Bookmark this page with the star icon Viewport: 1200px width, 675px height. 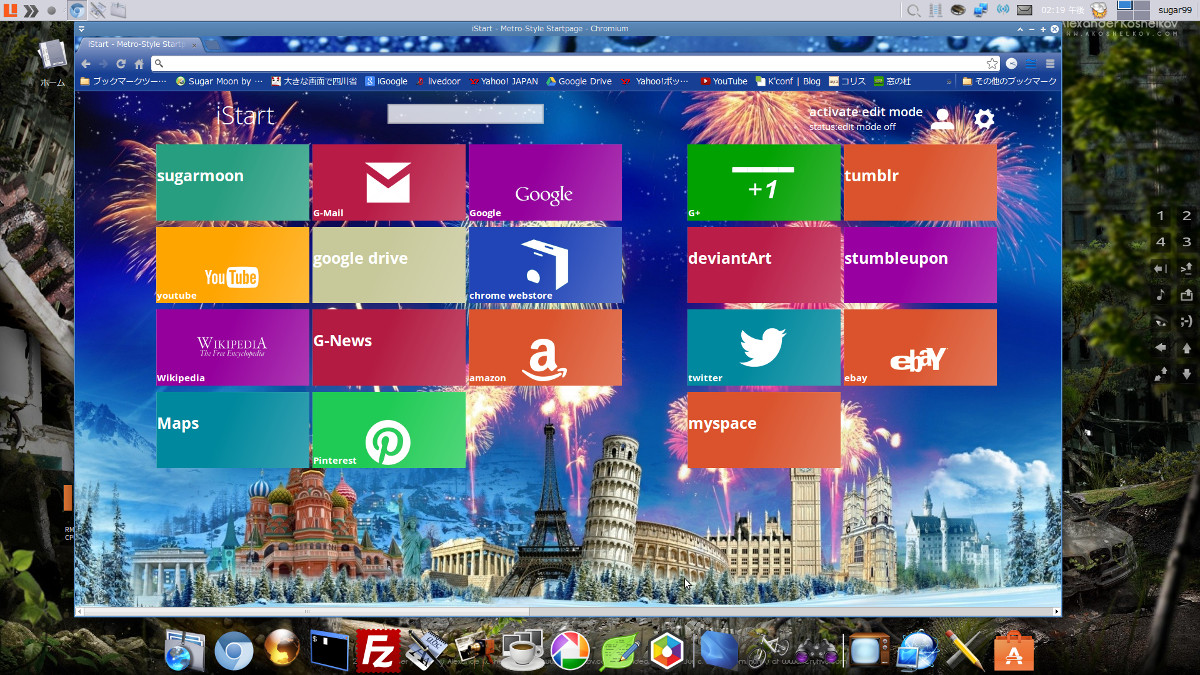coord(991,63)
